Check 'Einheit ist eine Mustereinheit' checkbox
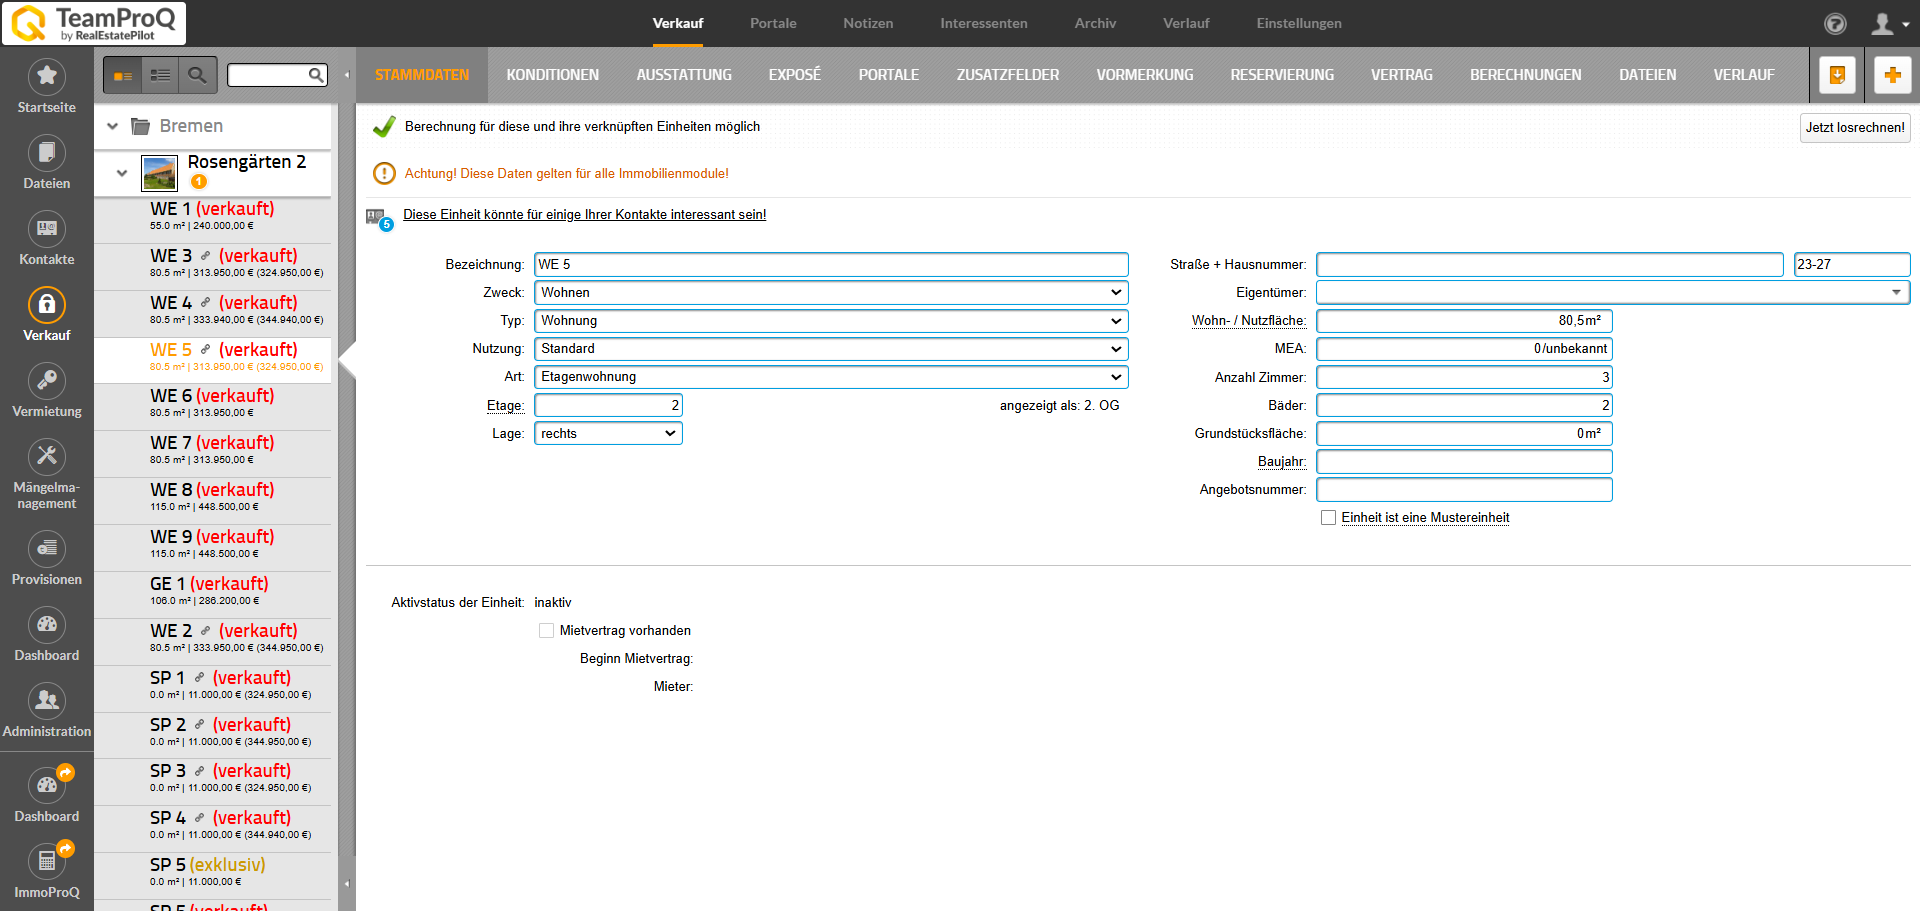Viewport: 1920px width, 911px height. (1328, 518)
